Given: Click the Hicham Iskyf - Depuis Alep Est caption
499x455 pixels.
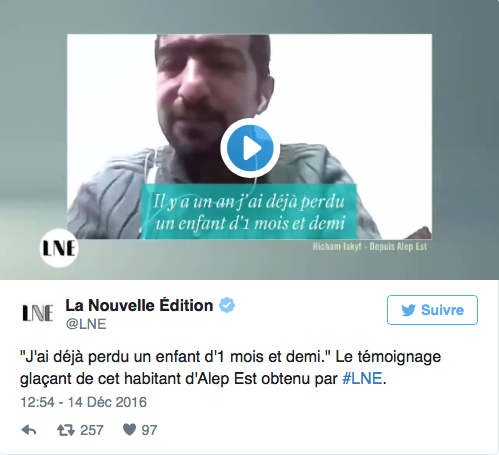Looking at the screenshot, I should click(x=370, y=247).
